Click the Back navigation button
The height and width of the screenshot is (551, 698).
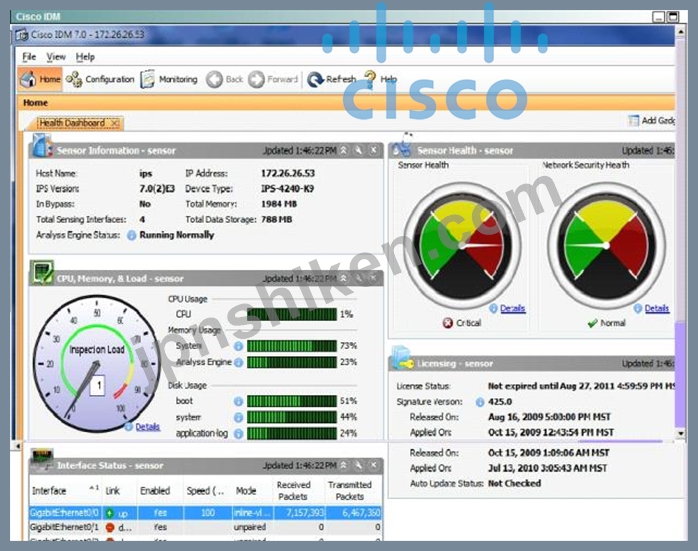click(x=224, y=79)
